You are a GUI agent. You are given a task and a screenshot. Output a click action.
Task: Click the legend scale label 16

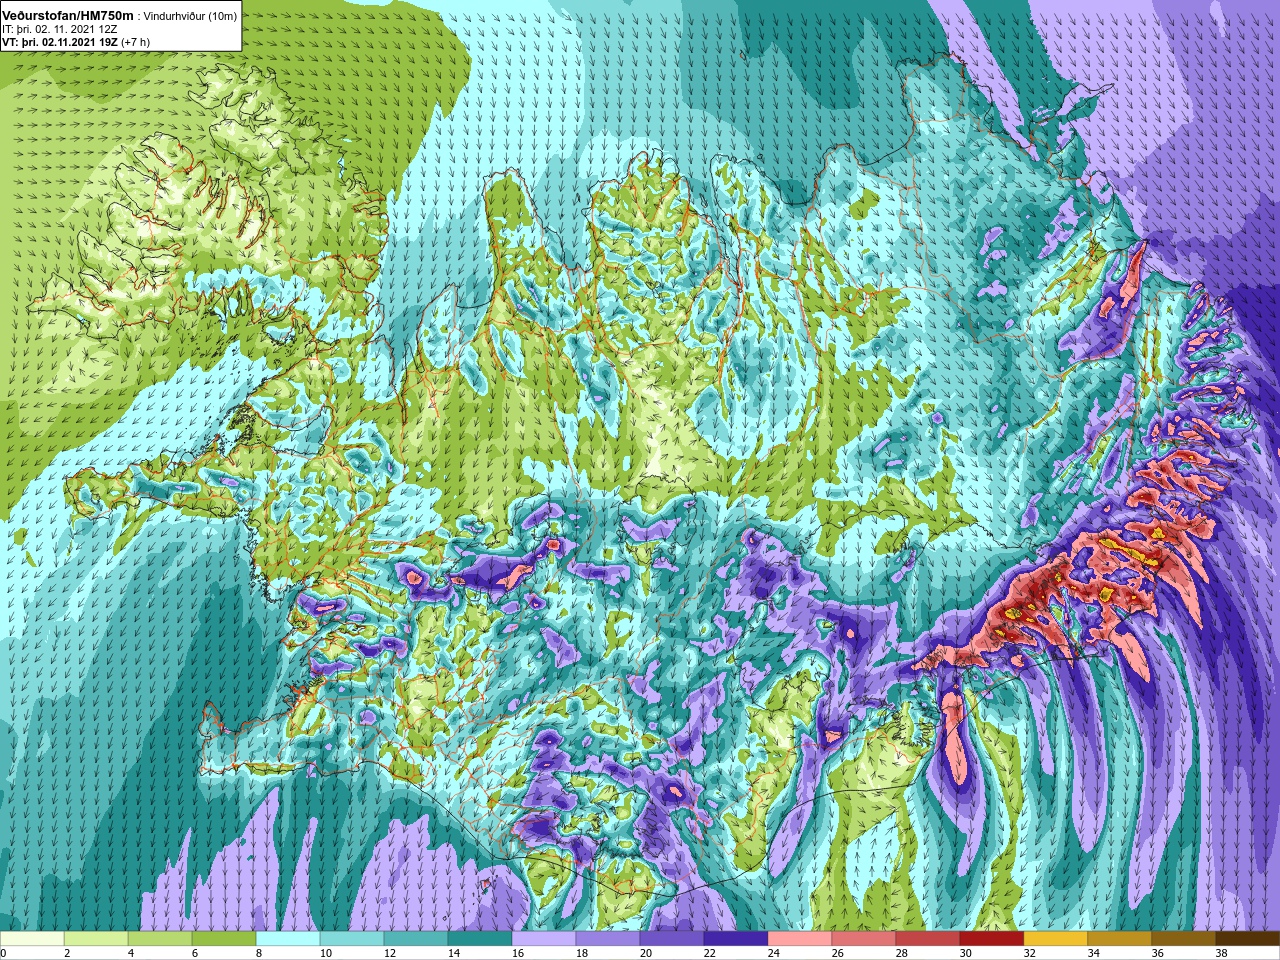pos(517,953)
